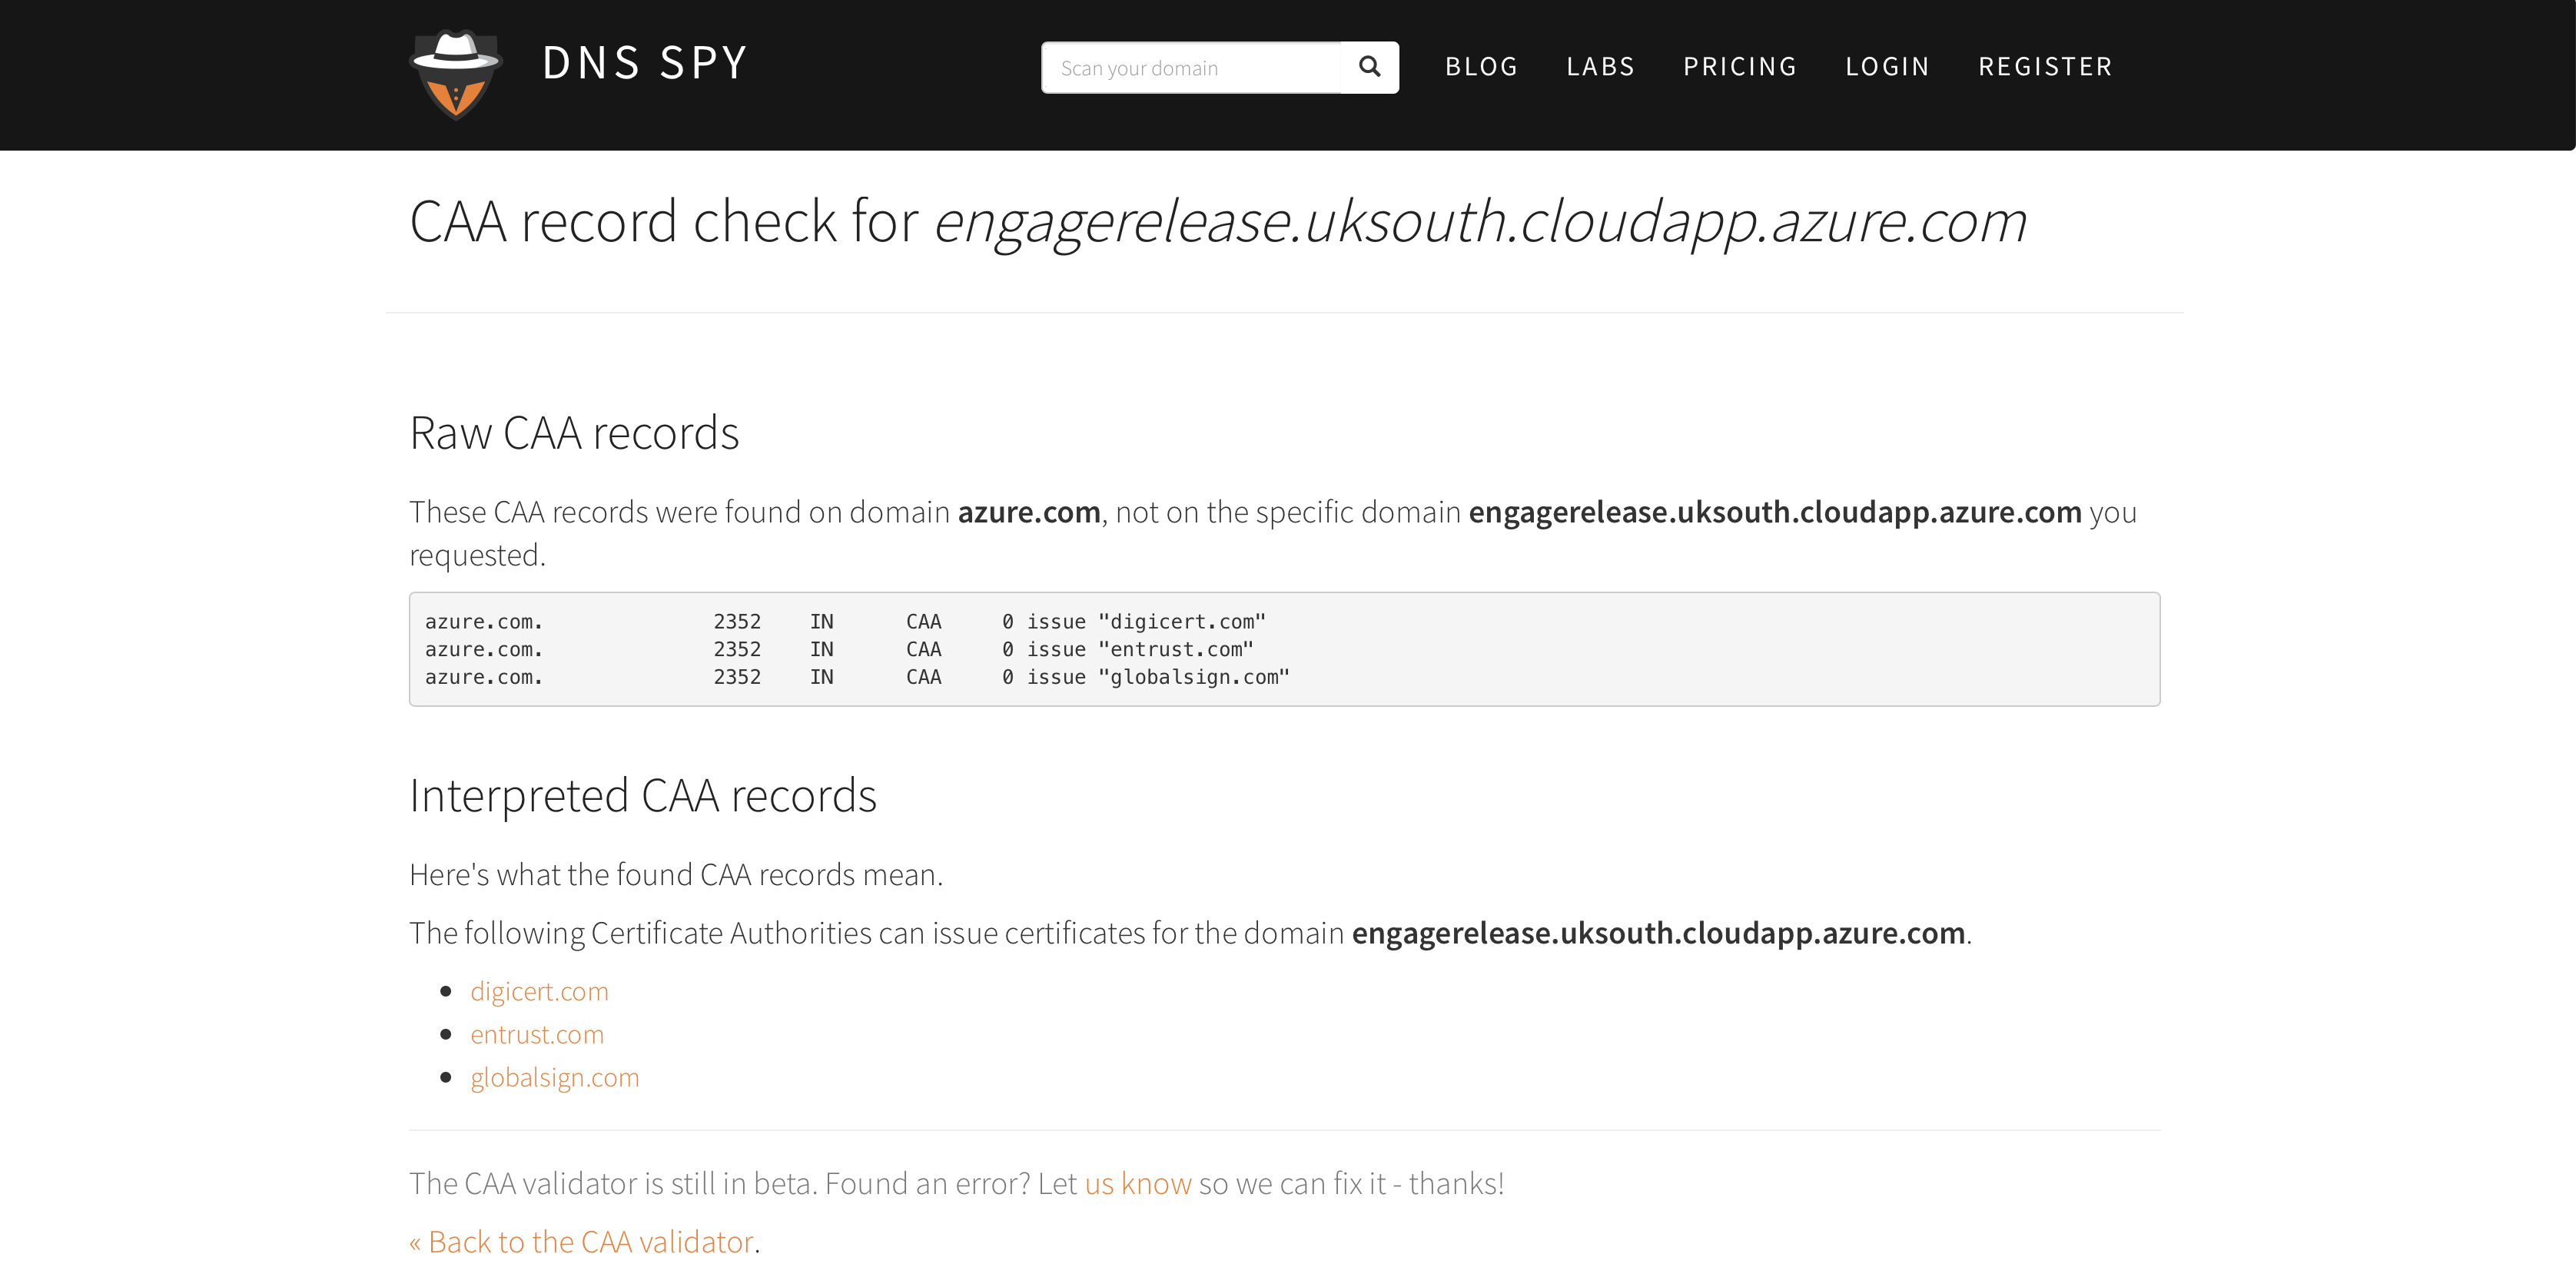The width and height of the screenshot is (2576, 1277).
Task: Go to the LOGIN page
Action: pos(1887,67)
